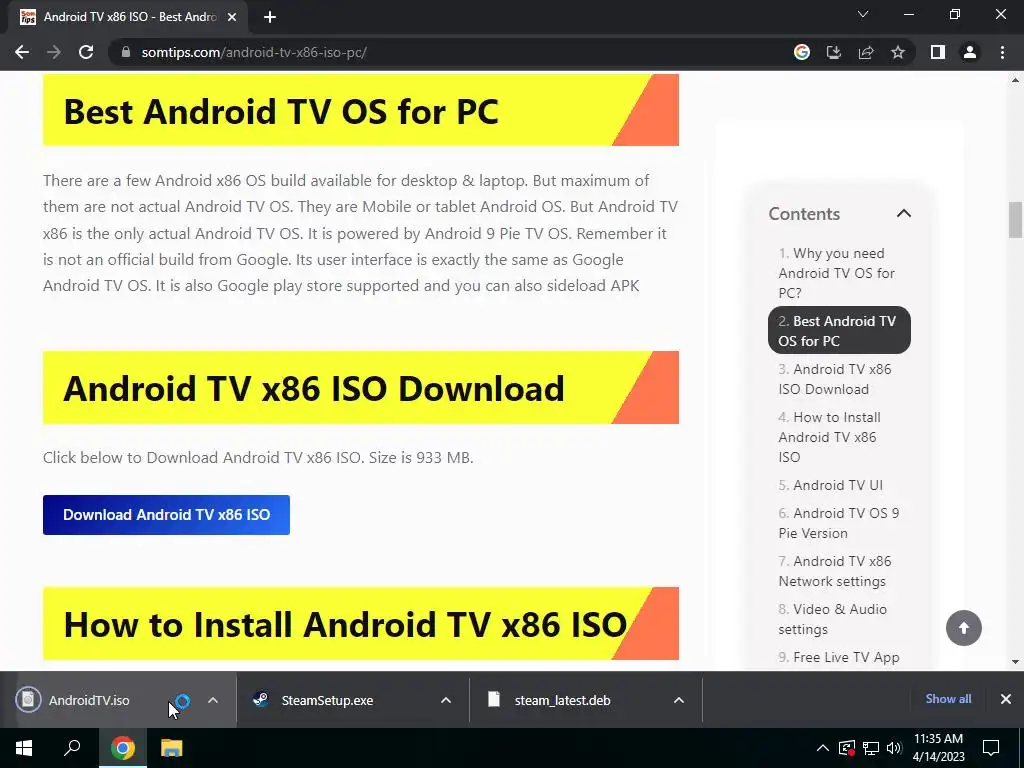The width and height of the screenshot is (1024, 768).
Task: Reload the somtips.com page
Action: [86, 52]
